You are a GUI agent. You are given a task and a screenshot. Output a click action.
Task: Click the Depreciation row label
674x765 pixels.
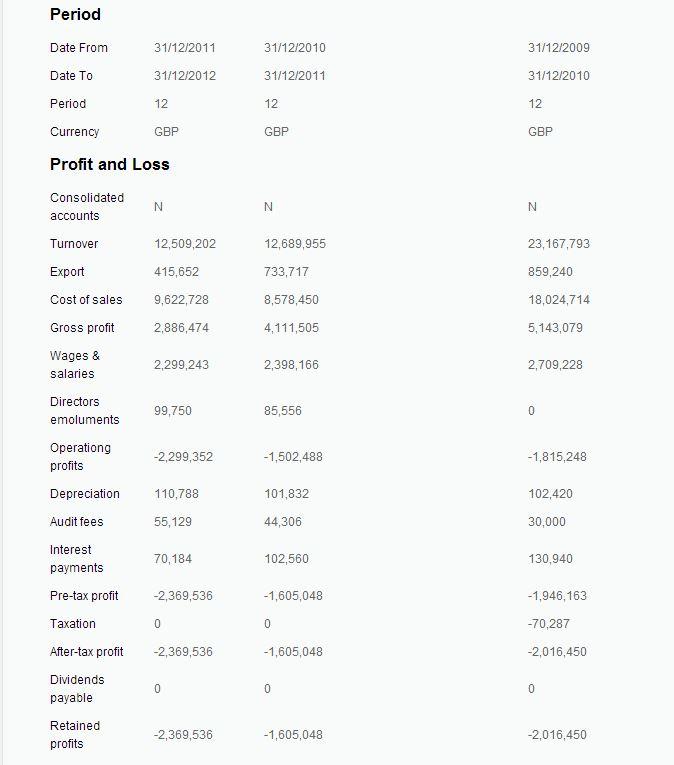coord(85,494)
